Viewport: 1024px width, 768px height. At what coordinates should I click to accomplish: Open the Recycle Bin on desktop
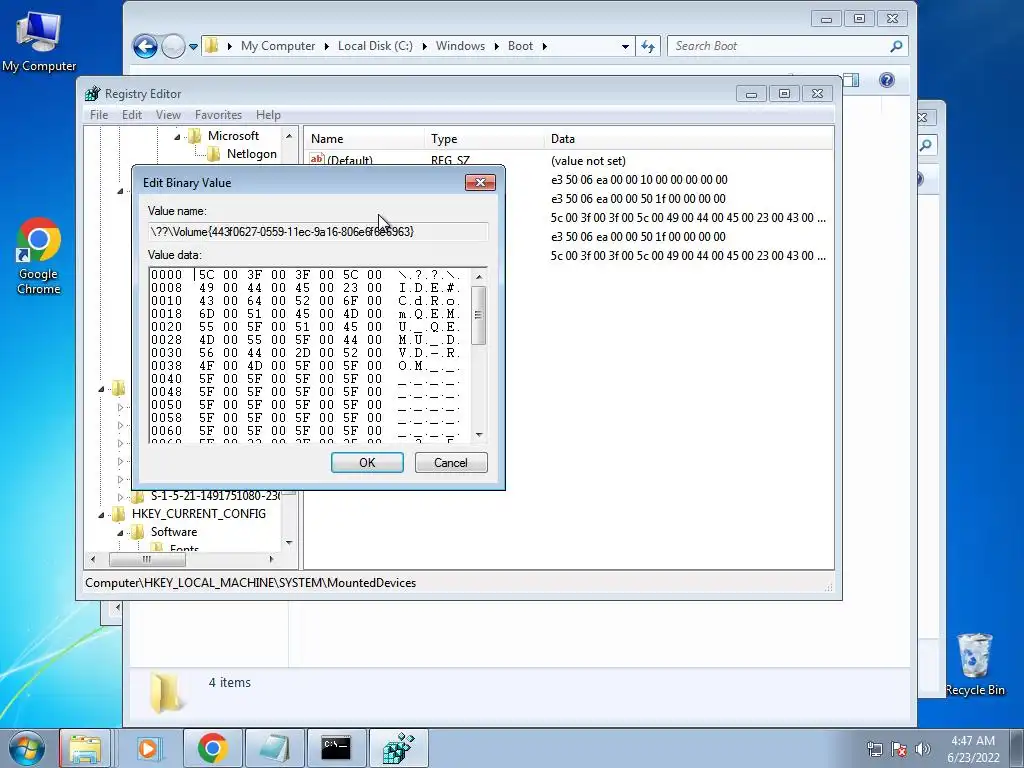[x=975, y=664]
